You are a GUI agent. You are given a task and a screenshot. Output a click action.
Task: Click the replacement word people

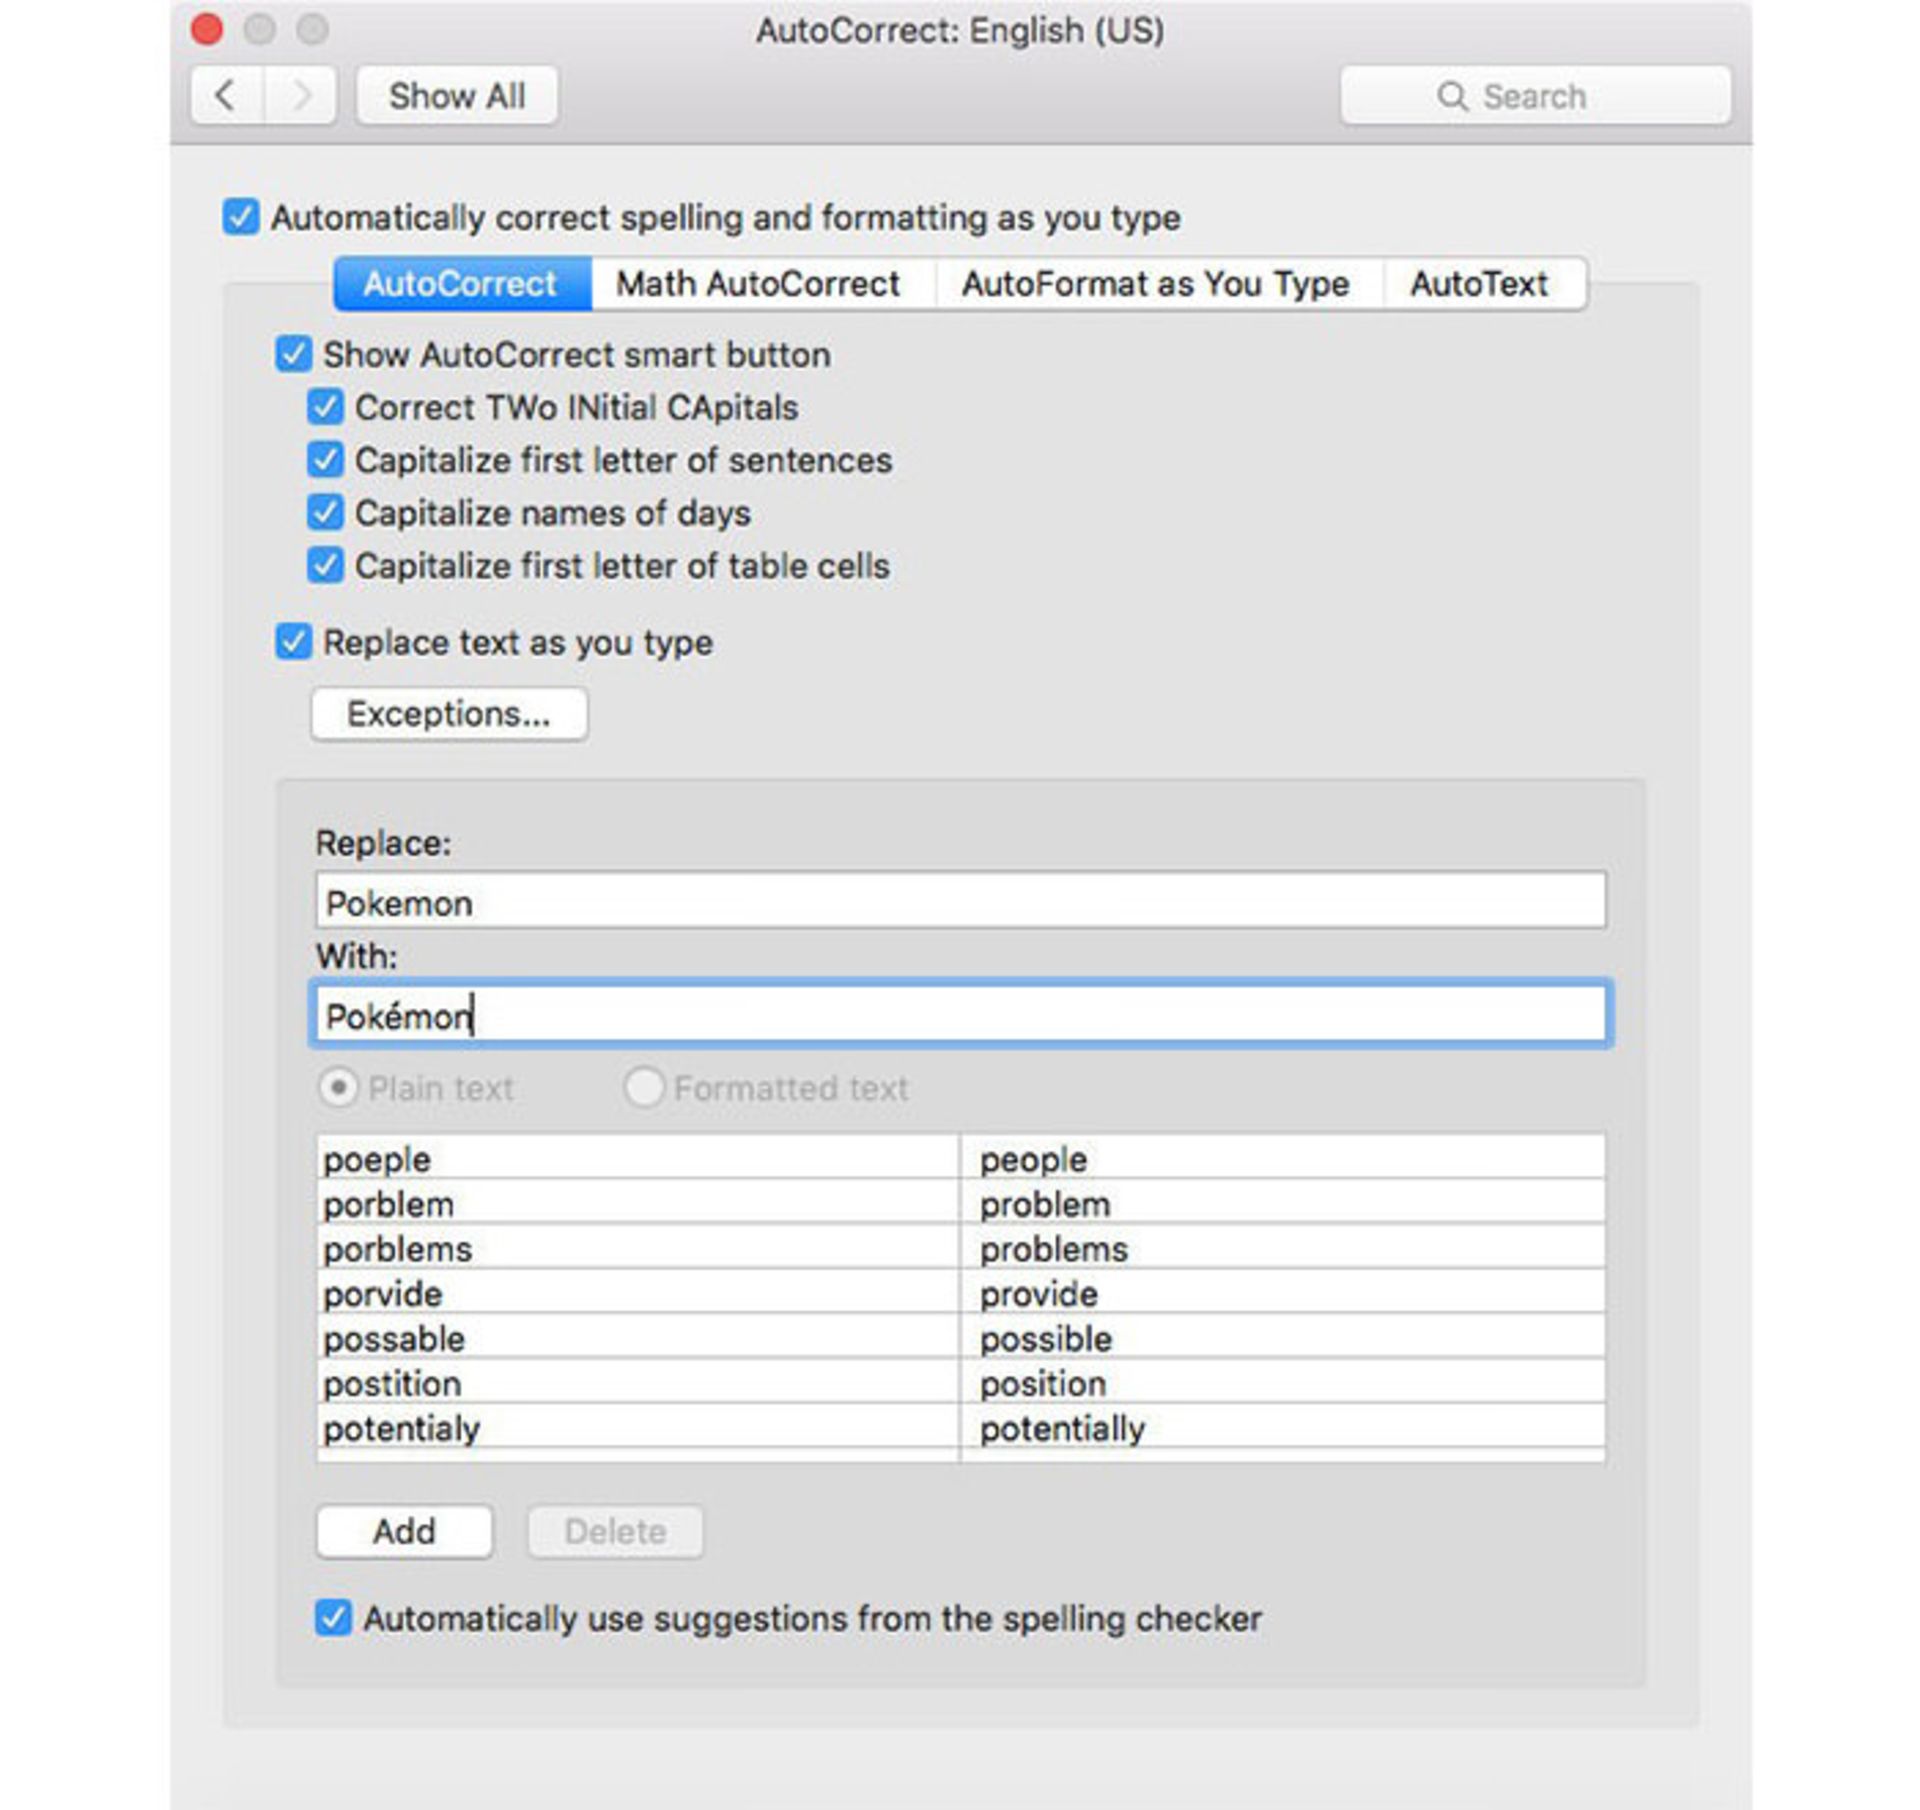pos(1033,1160)
